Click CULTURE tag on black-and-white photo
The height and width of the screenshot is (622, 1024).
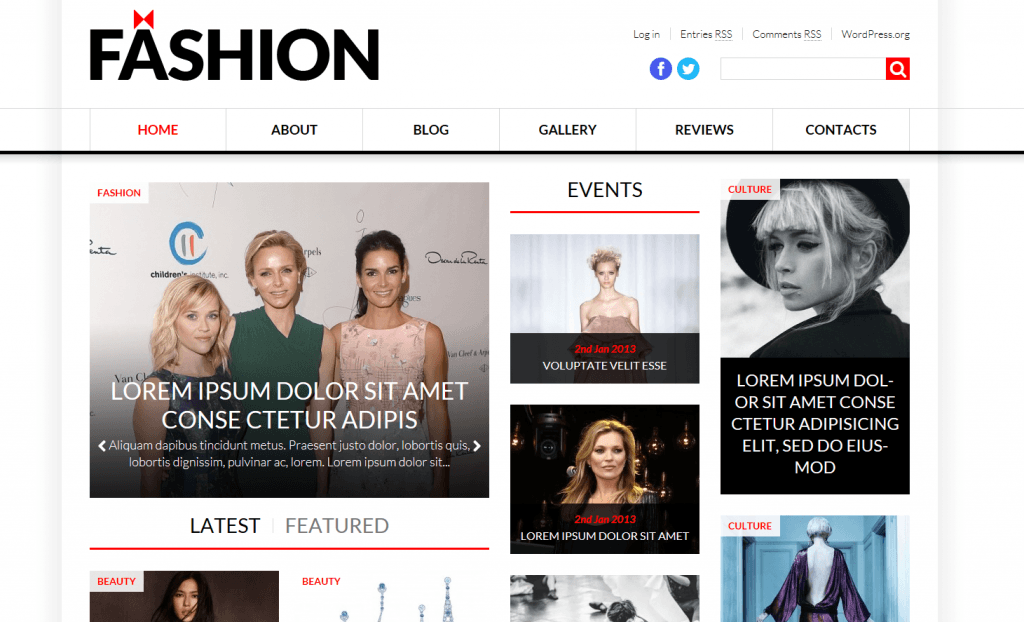pos(750,189)
